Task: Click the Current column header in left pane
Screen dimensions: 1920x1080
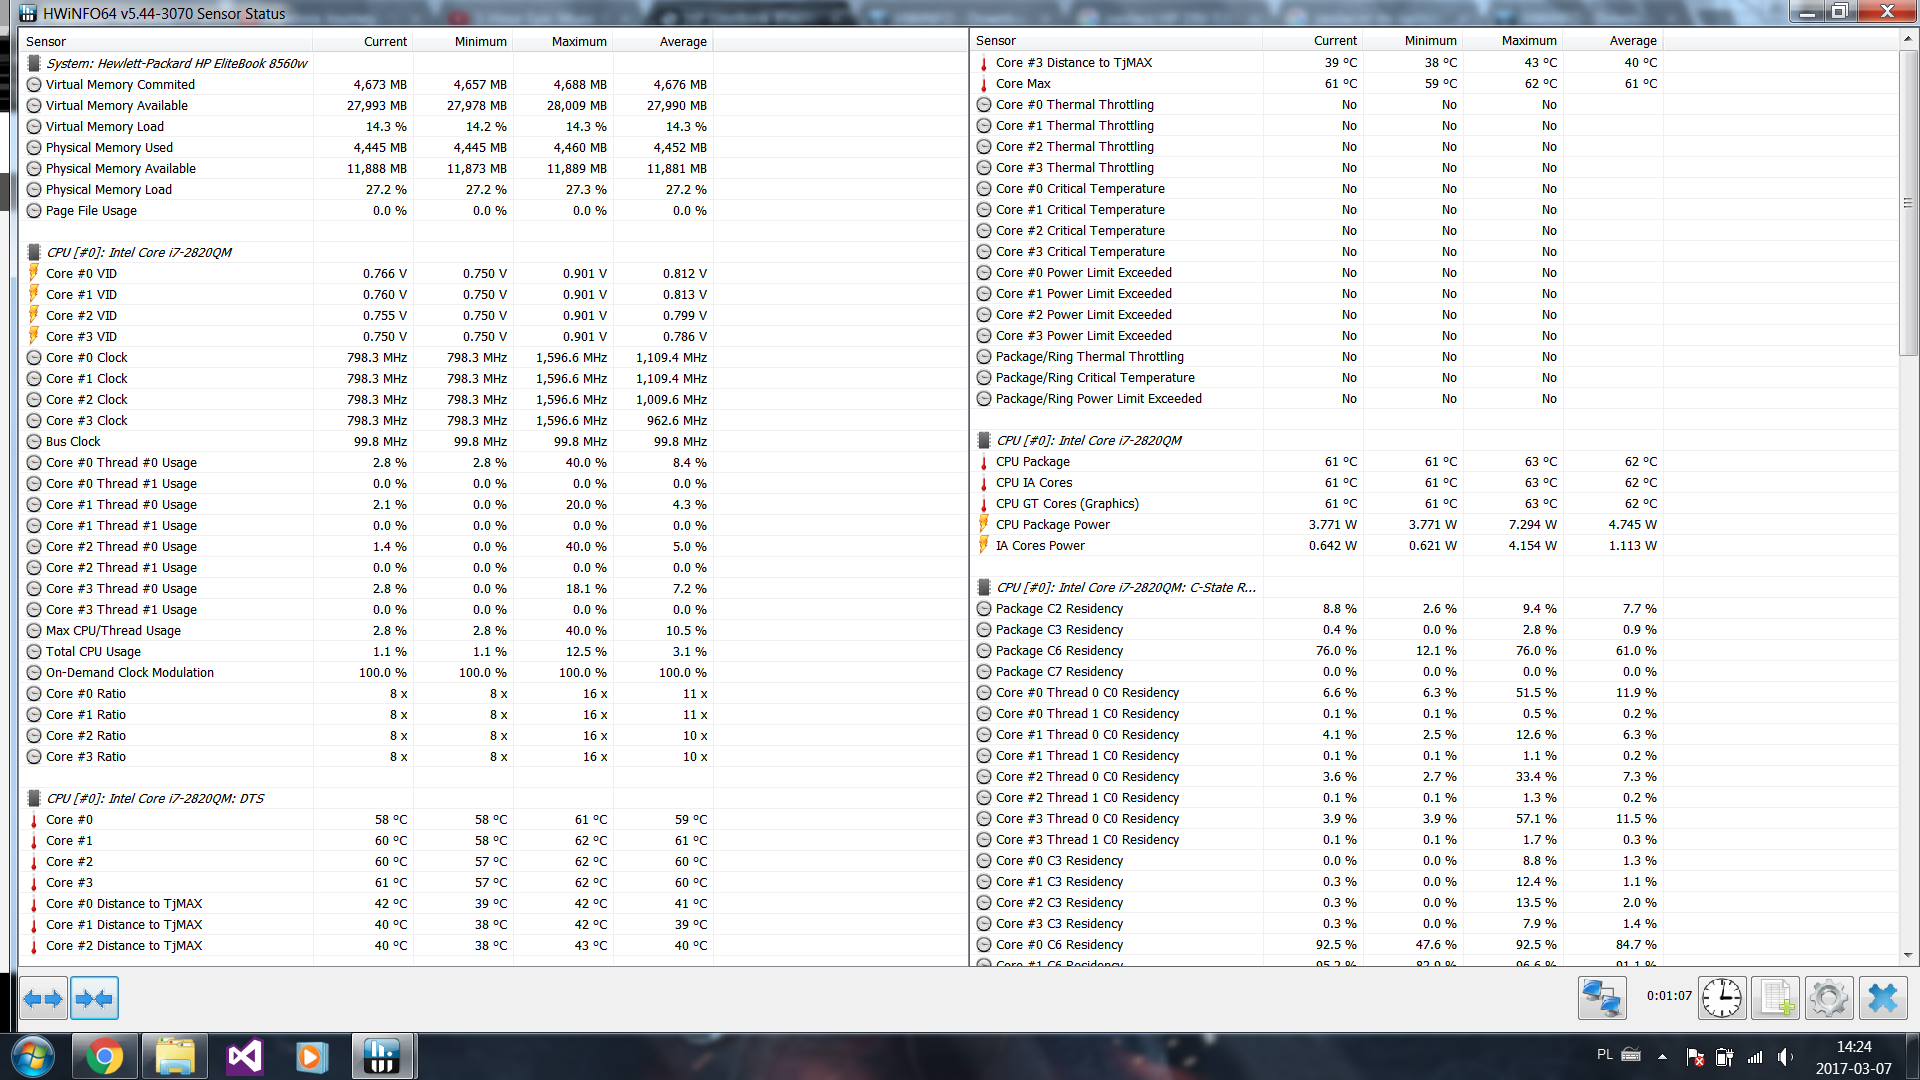Action: pyautogui.click(x=363, y=41)
